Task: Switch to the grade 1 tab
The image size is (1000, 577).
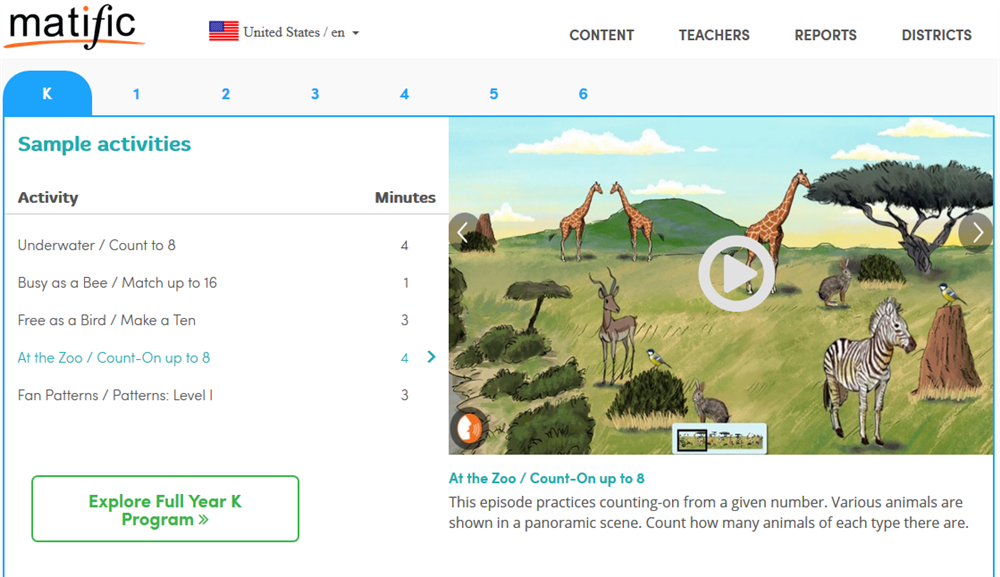Action: tap(136, 94)
